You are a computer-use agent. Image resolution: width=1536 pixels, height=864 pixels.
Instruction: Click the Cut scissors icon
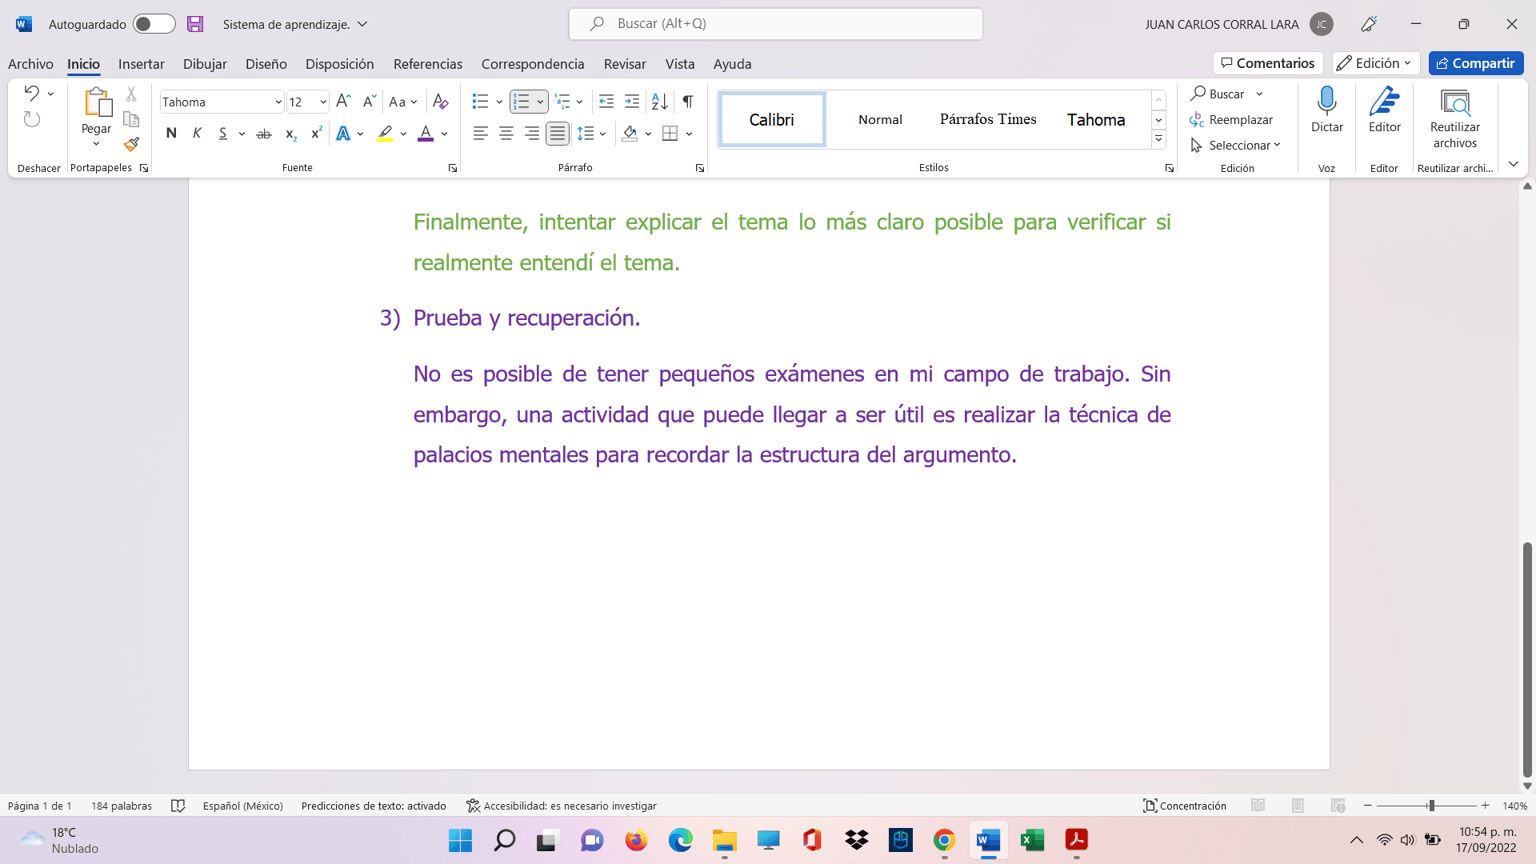tap(131, 94)
